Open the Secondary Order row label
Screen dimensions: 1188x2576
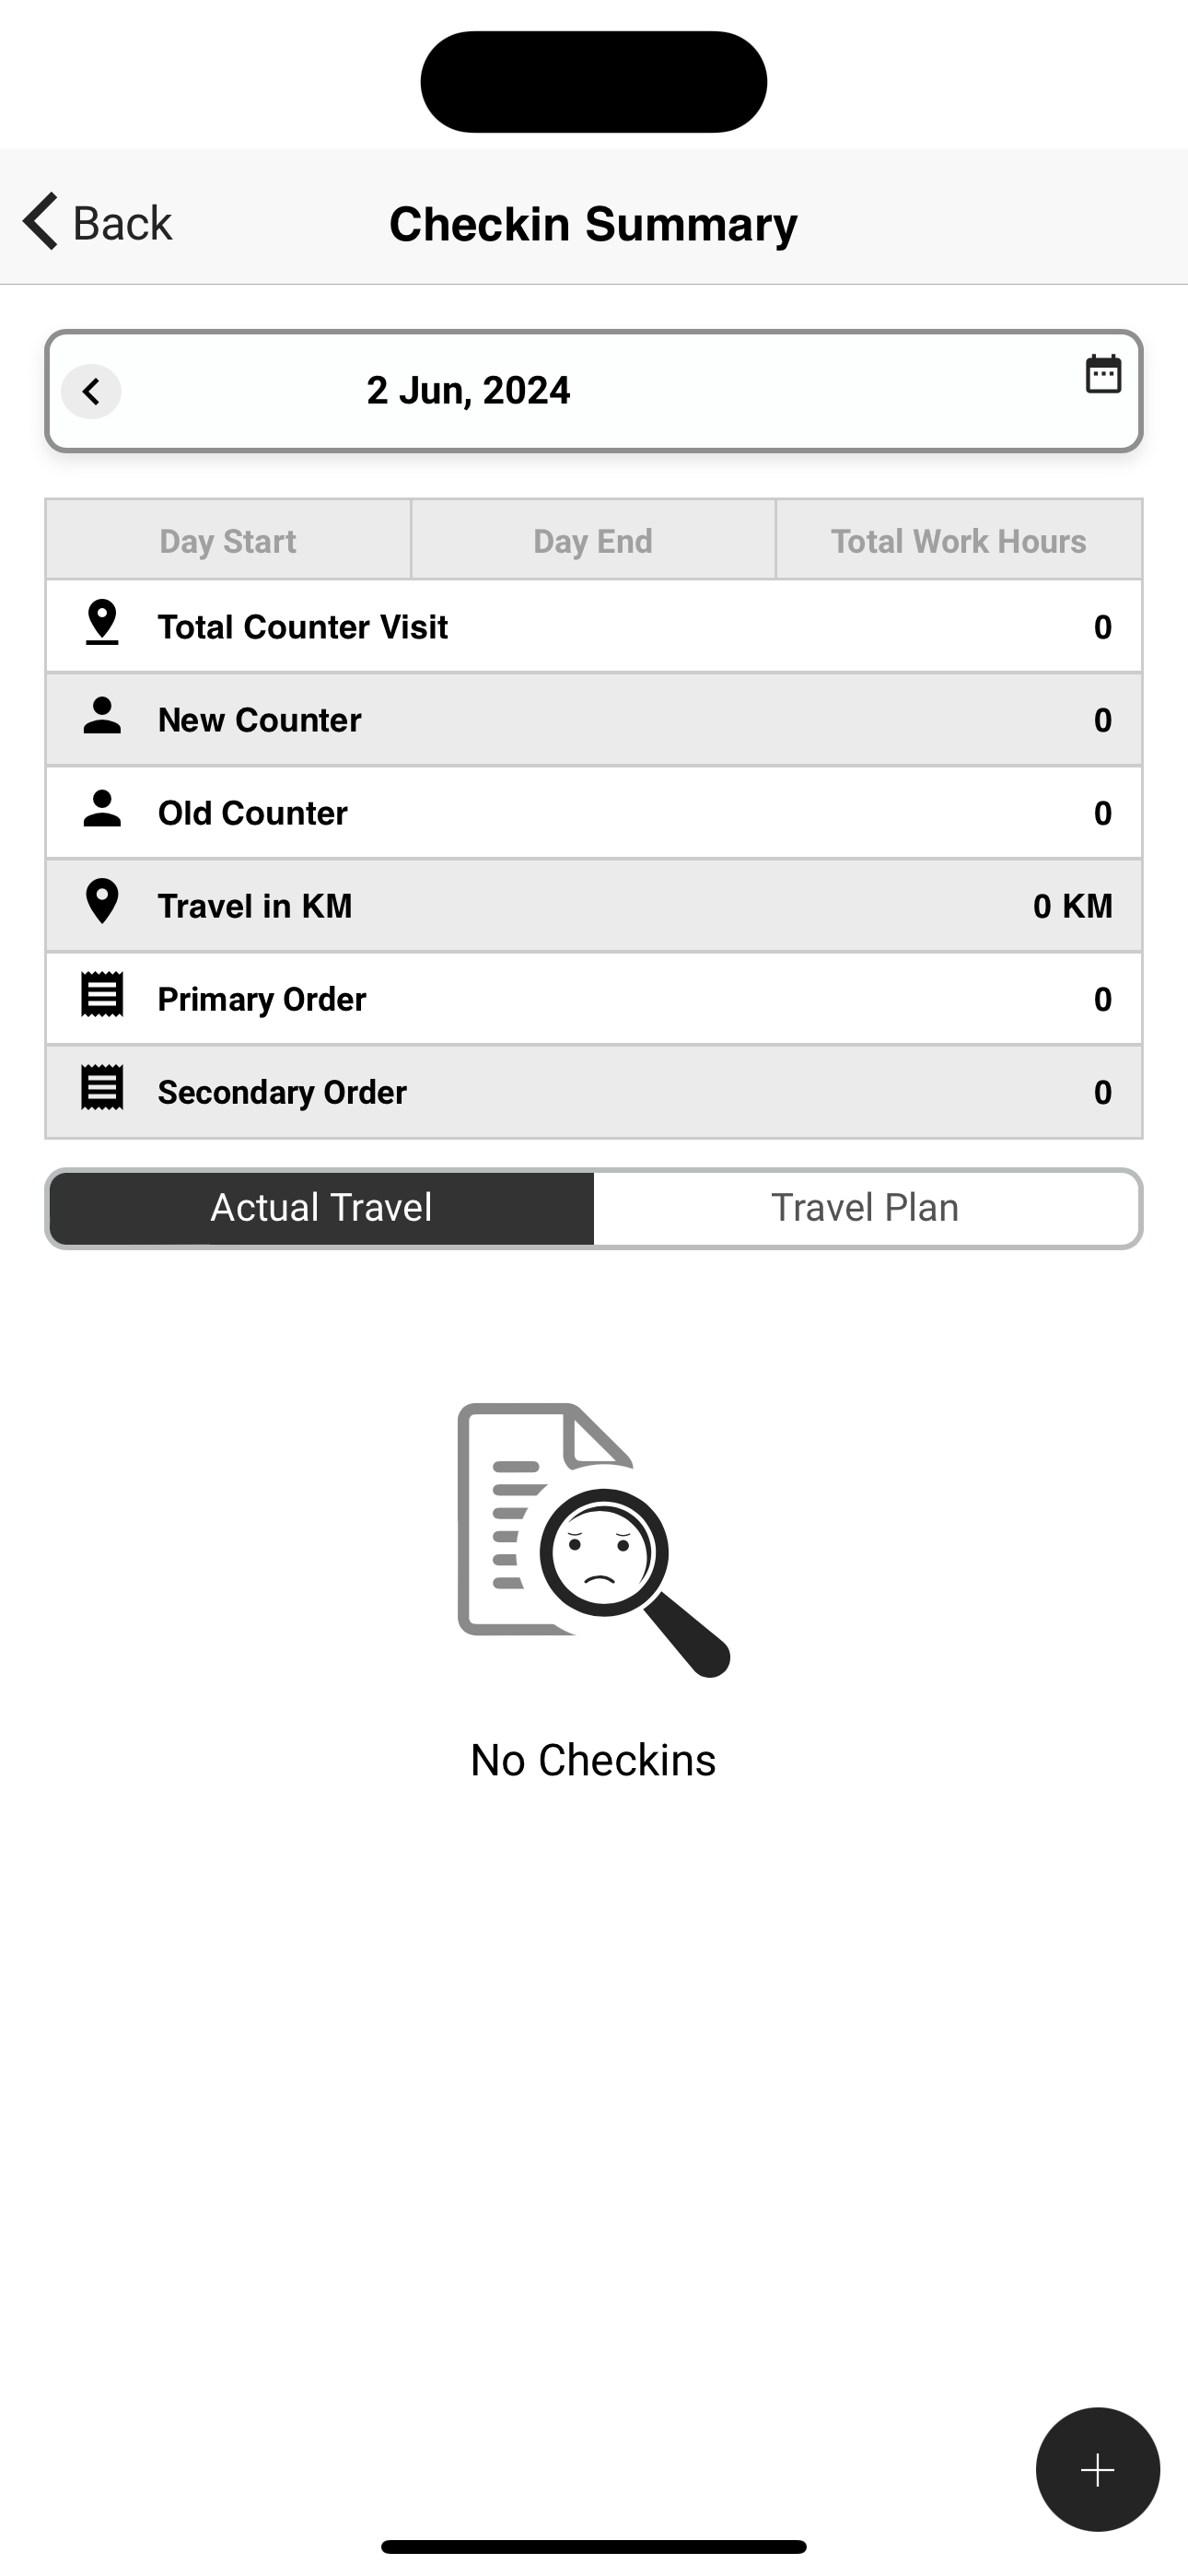[282, 1092]
